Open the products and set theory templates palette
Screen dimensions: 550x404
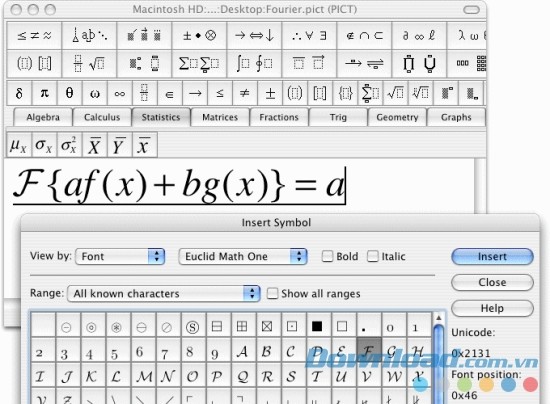[x=420, y=63]
